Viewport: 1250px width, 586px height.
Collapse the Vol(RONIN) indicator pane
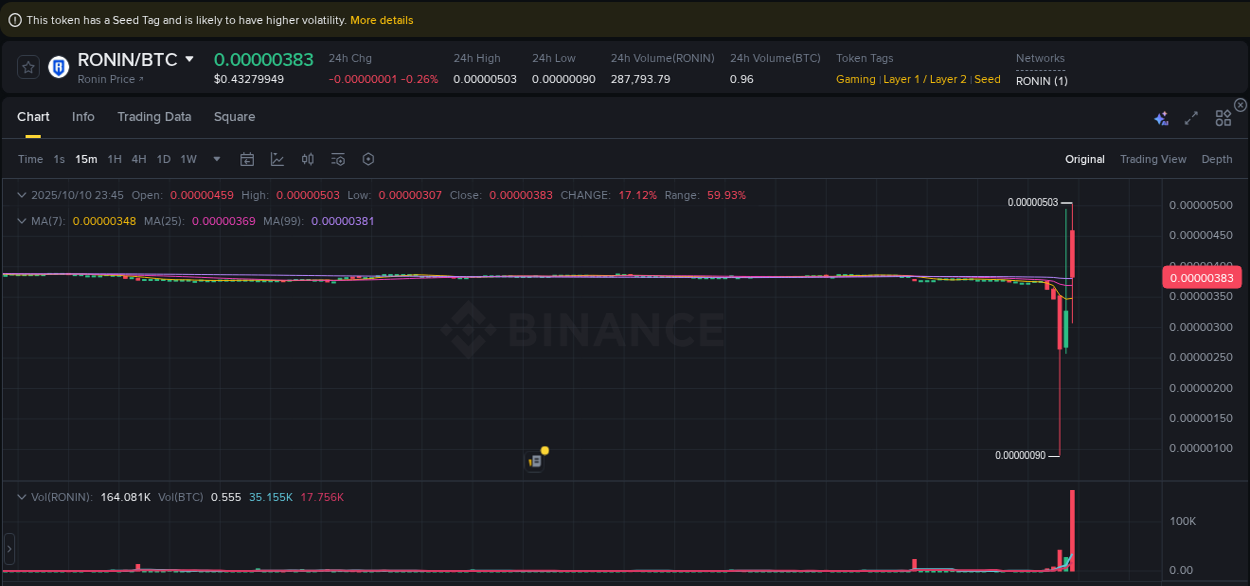[22, 495]
